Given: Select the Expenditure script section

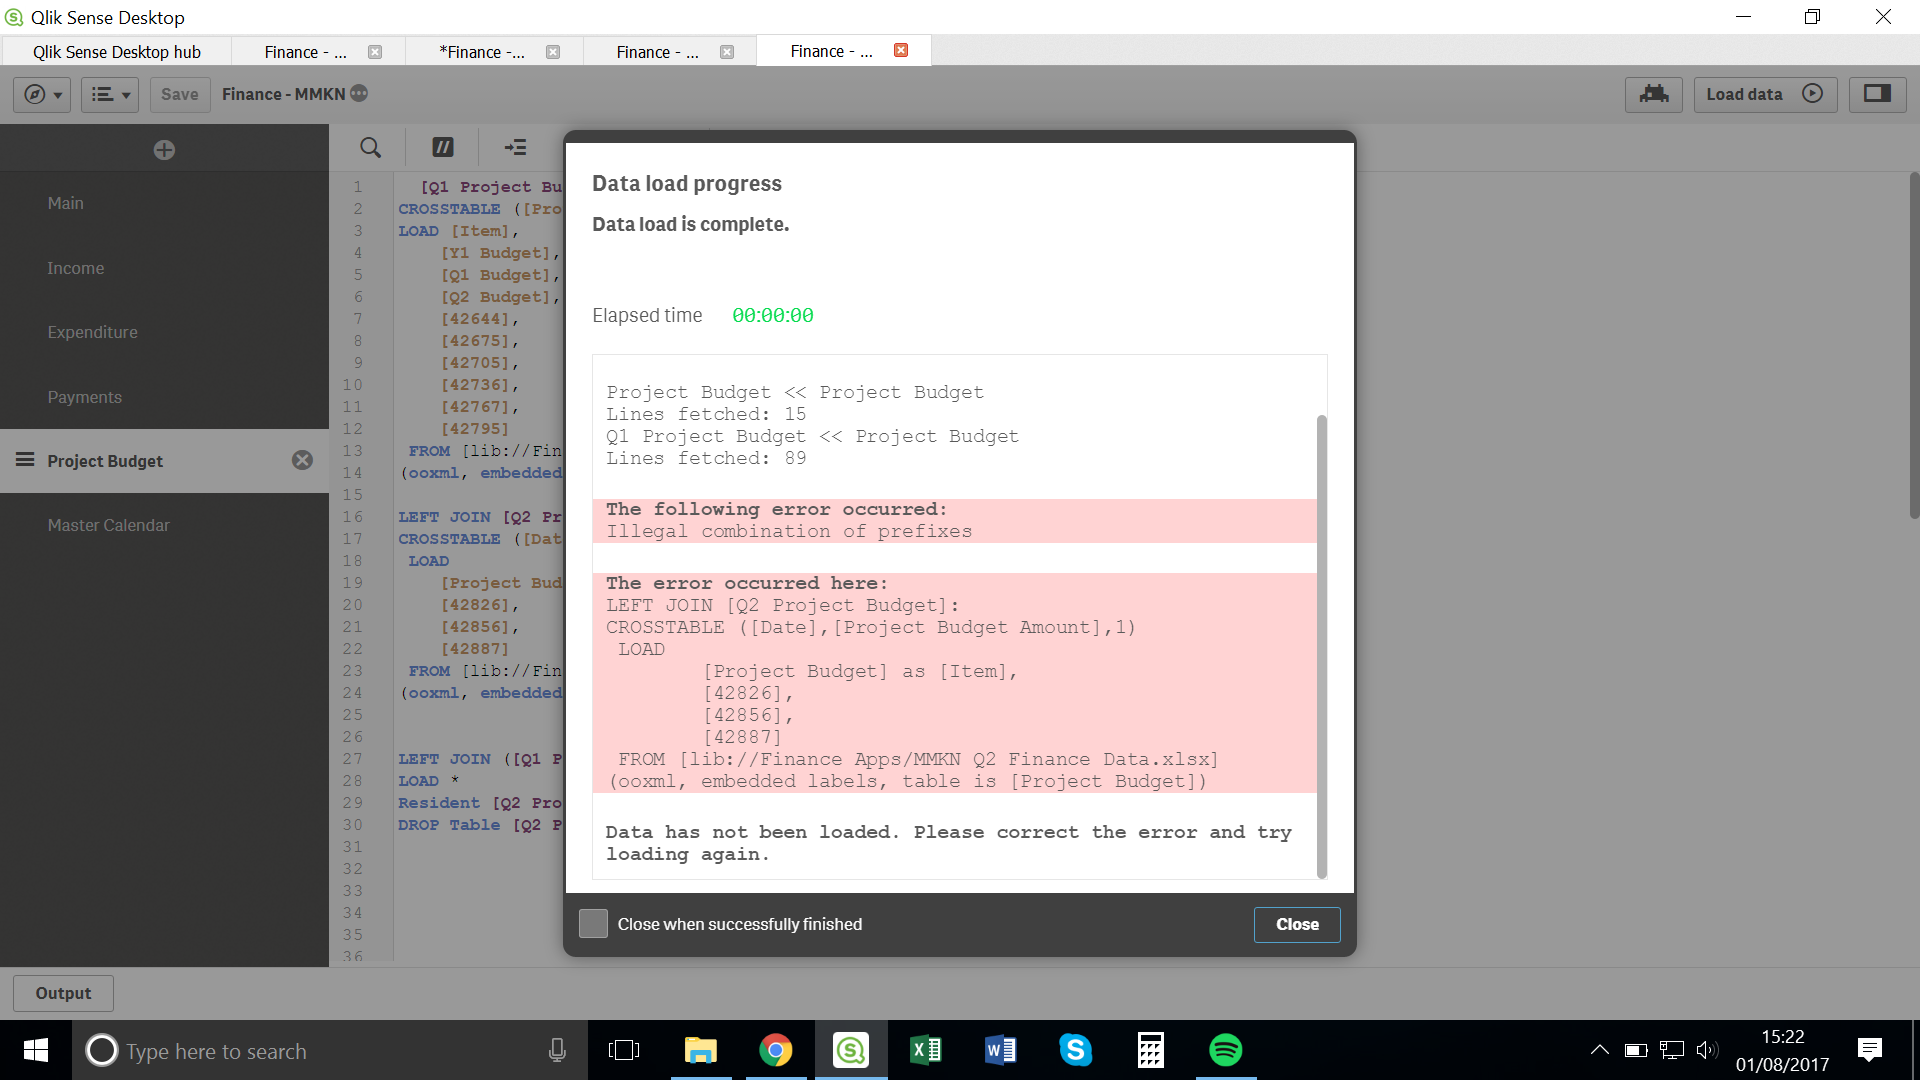Looking at the screenshot, I should pyautogui.click(x=164, y=332).
